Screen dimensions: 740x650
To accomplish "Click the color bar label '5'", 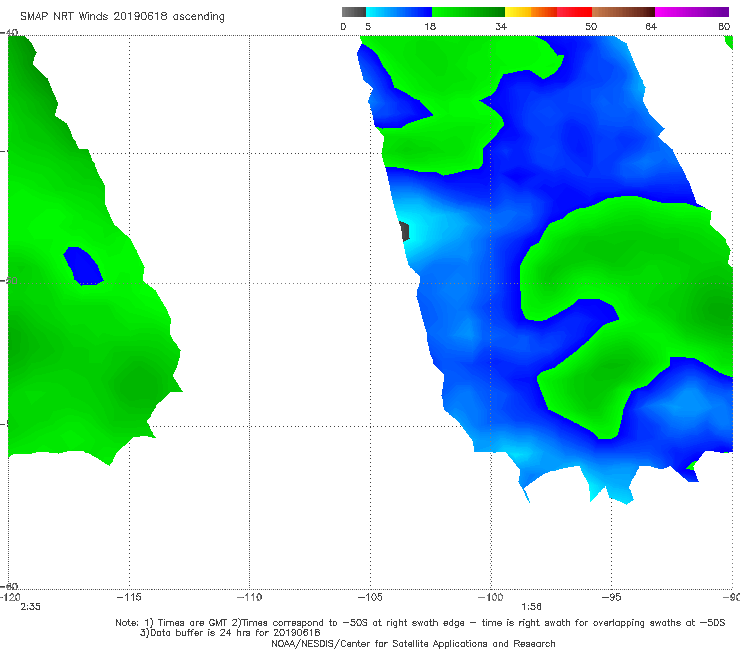I will click(368, 26).
